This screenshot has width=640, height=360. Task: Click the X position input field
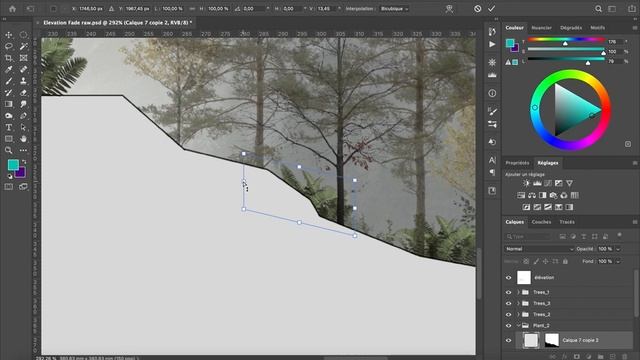[x=90, y=9]
